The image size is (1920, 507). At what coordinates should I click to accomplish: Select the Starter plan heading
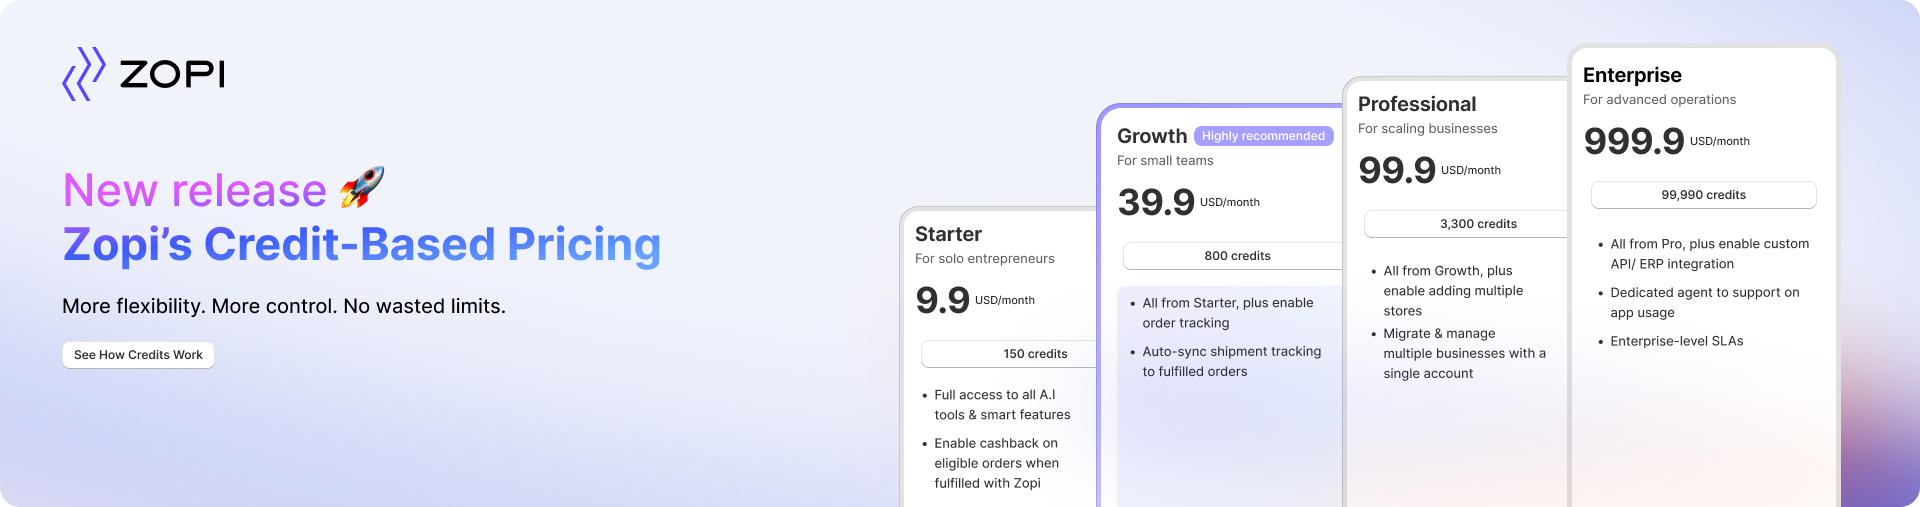(948, 234)
